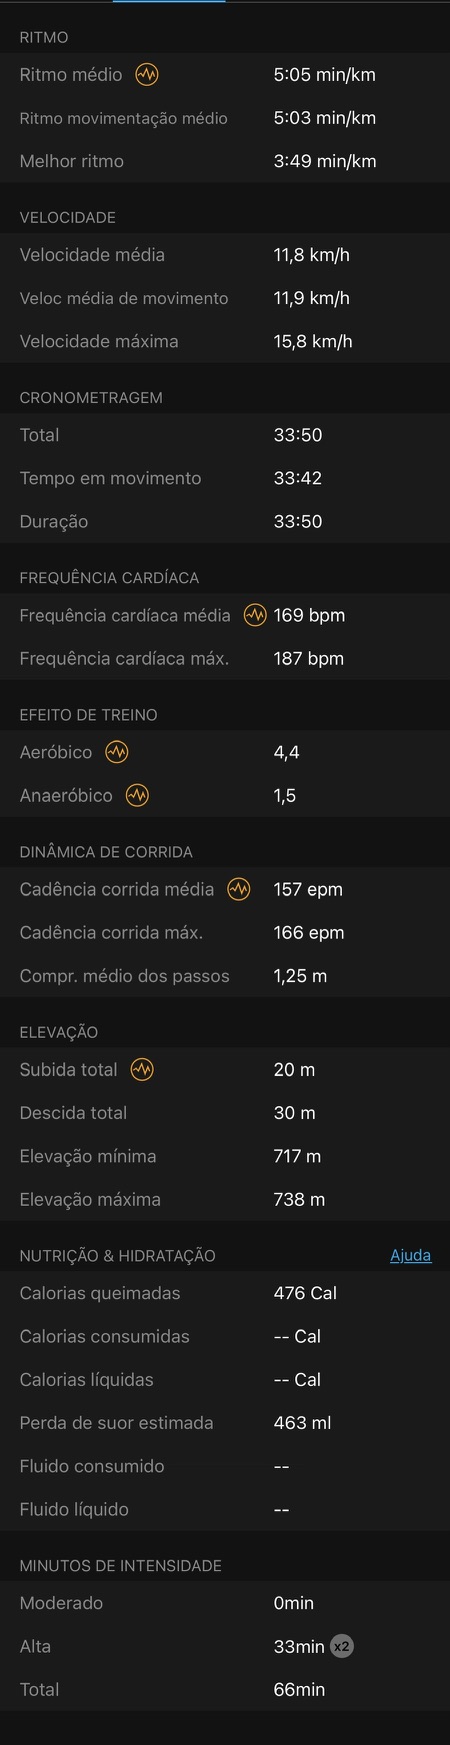This screenshot has width=450, height=1745.
Task: Tap the chart icon beside Anaeróbico
Action: pos(137,795)
